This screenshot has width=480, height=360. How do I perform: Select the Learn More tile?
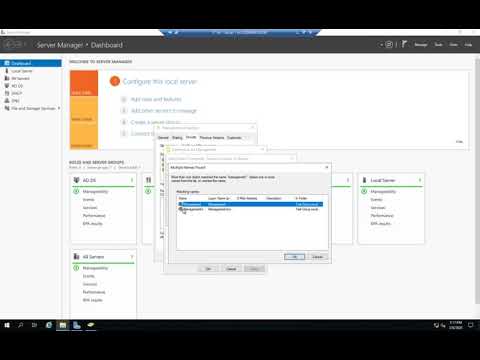84,136
